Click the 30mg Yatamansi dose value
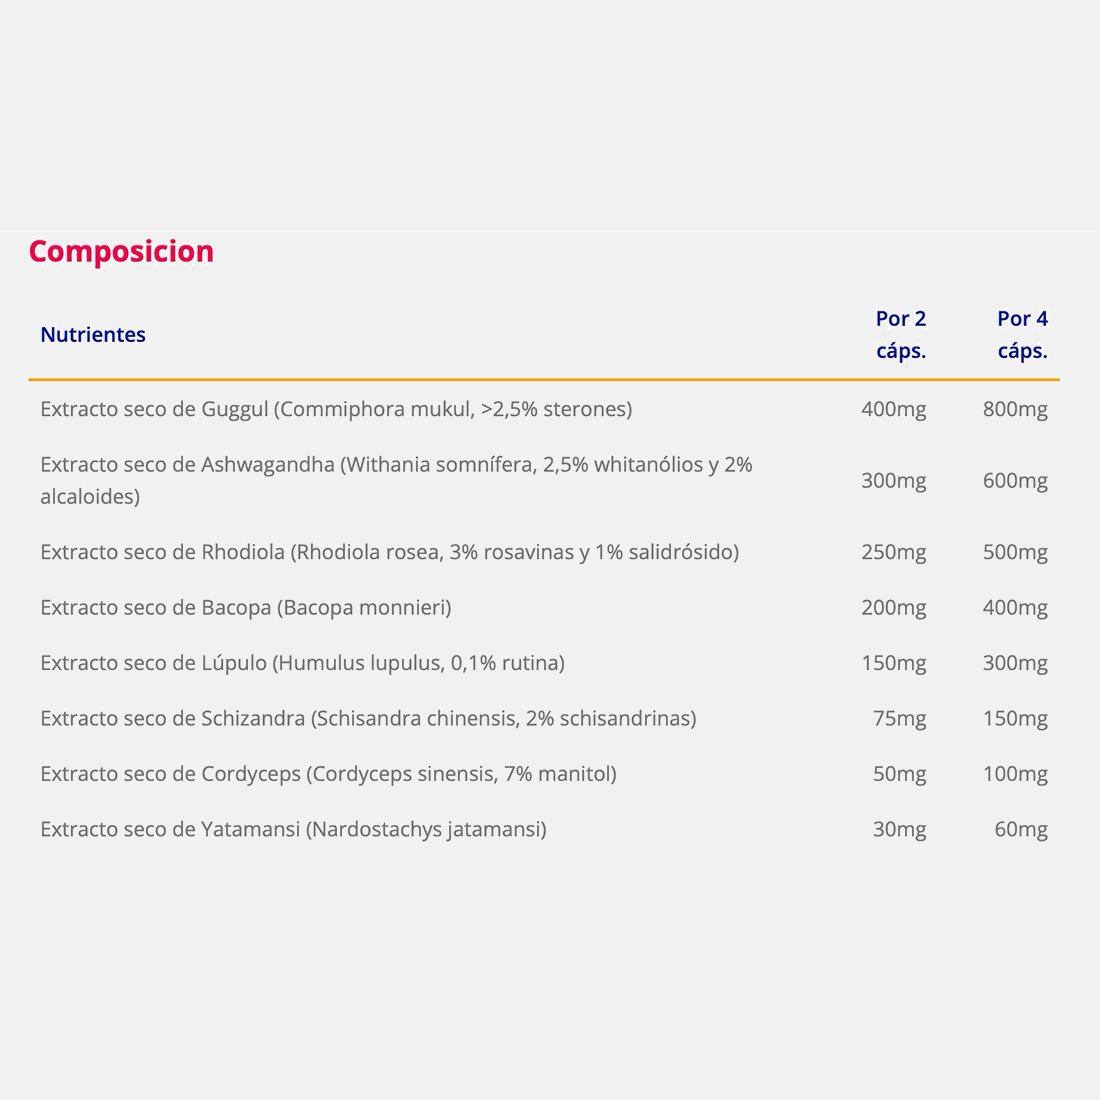Screen dimensions: 1100x1100 pyautogui.click(x=899, y=829)
